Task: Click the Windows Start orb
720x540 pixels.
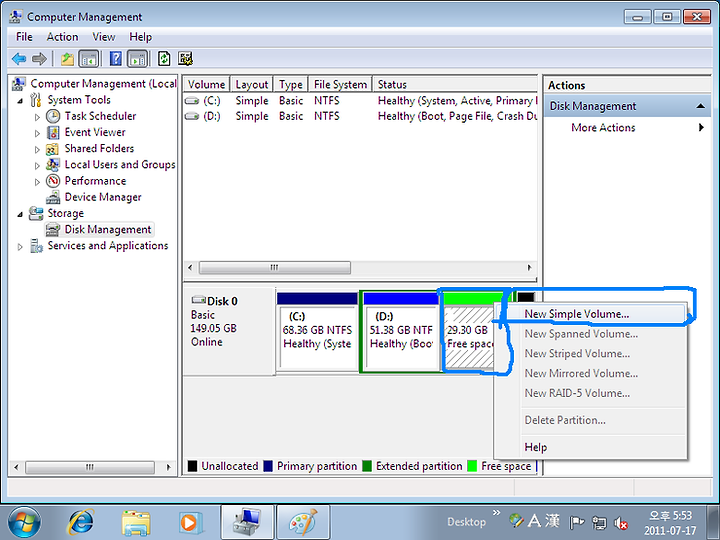Action: pos(24,523)
